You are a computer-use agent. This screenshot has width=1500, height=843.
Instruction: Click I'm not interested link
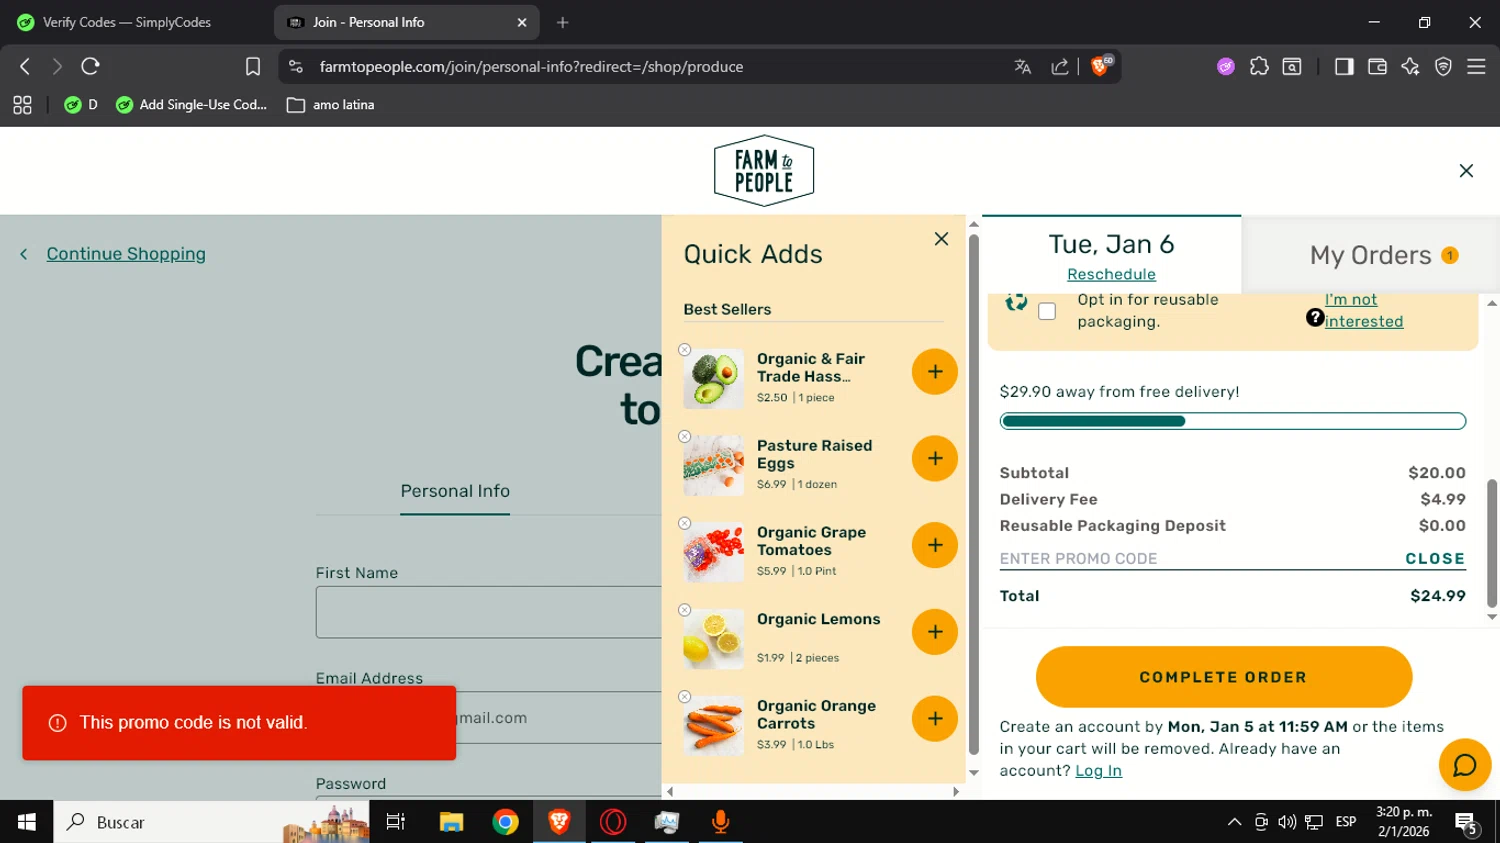pyautogui.click(x=1364, y=310)
